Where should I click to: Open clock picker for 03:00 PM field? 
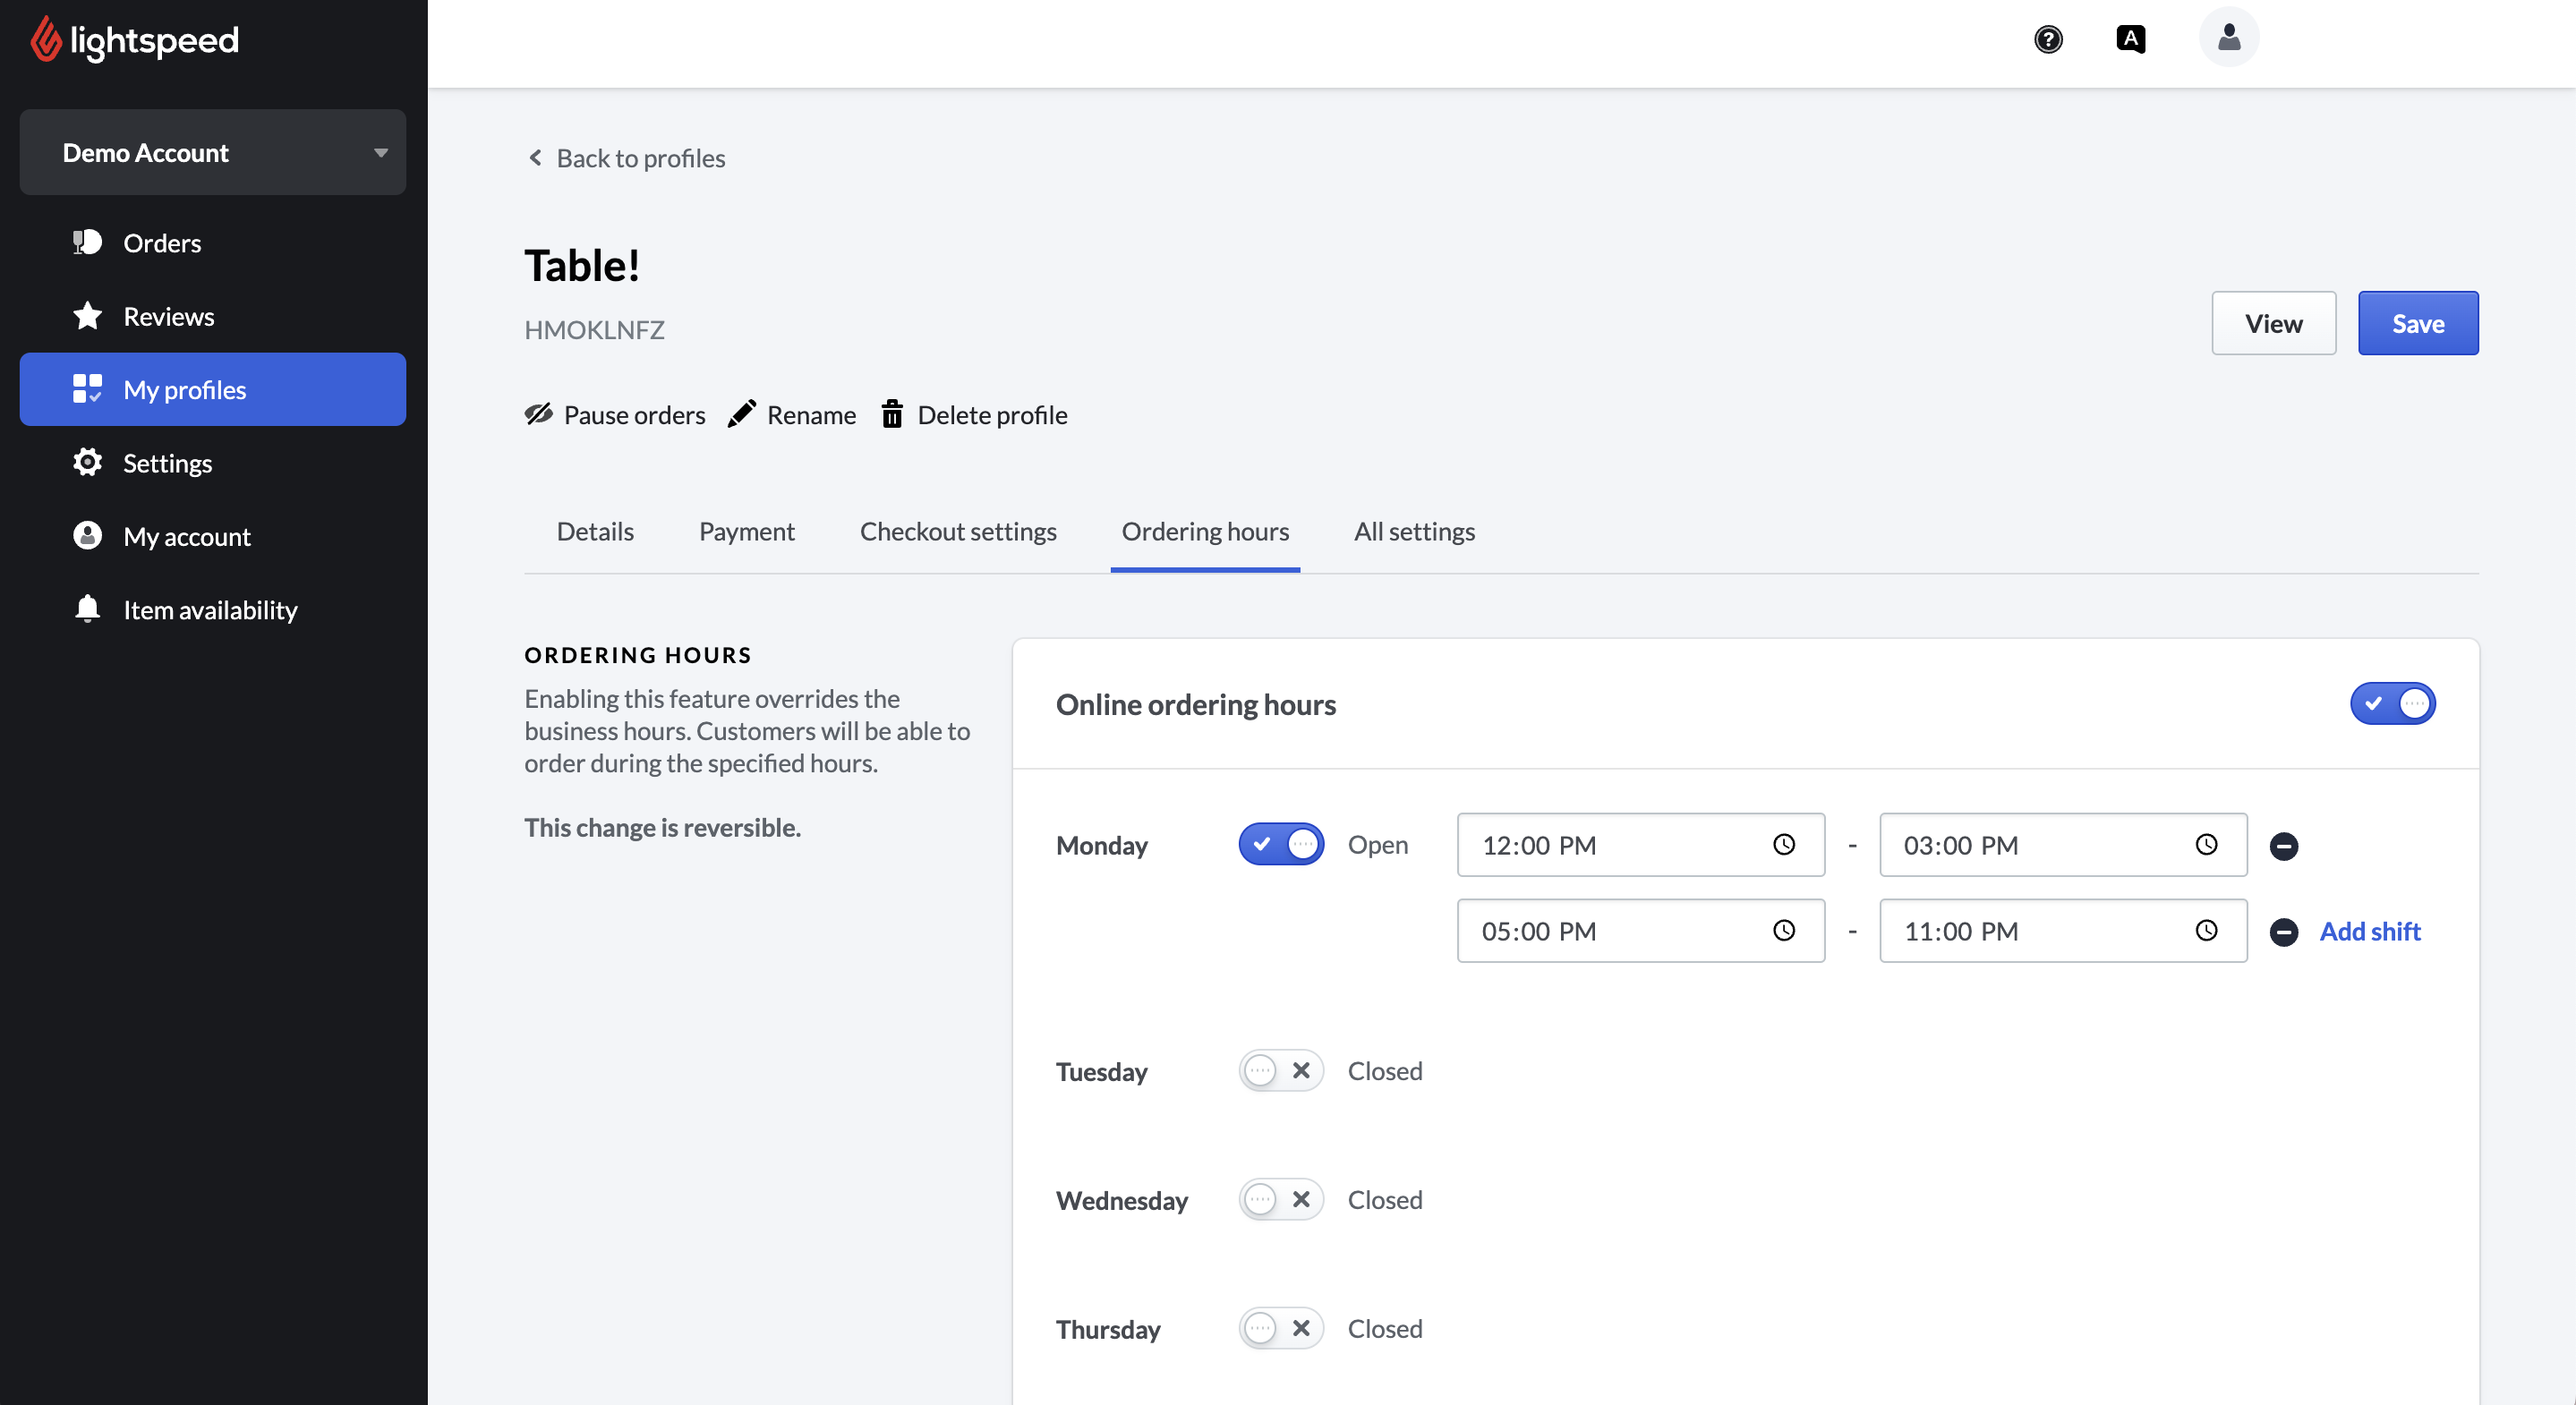(2206, 845)
